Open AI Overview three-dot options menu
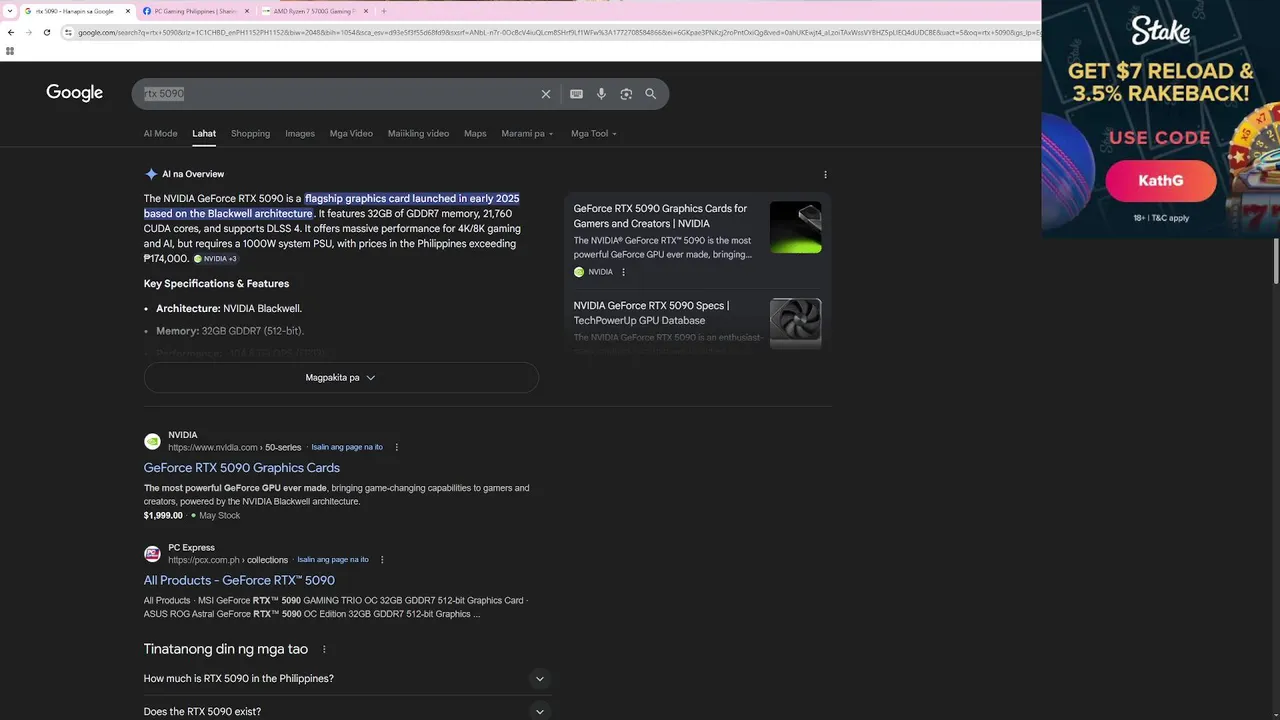This screenshot has height=720, width=1280. (x=825, y=174)
